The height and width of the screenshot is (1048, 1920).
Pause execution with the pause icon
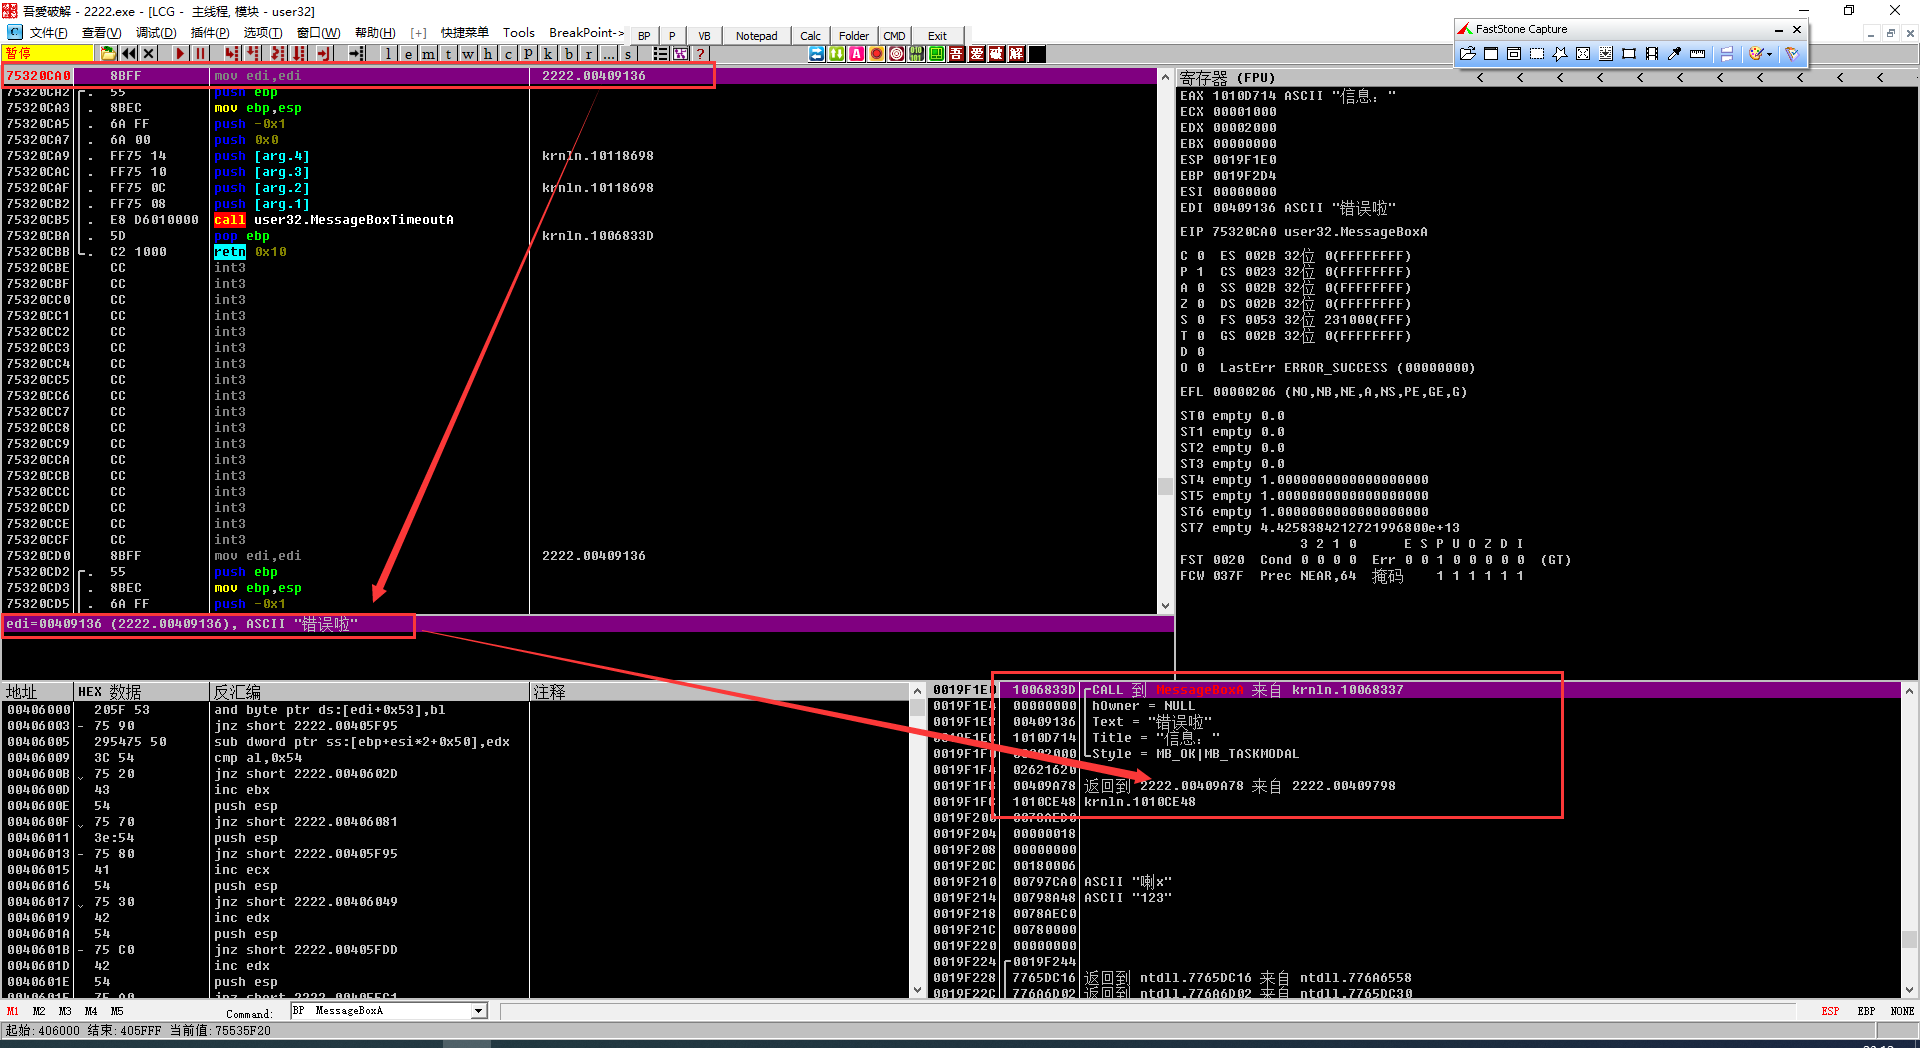pyautogui.click(x=200, y=53)
